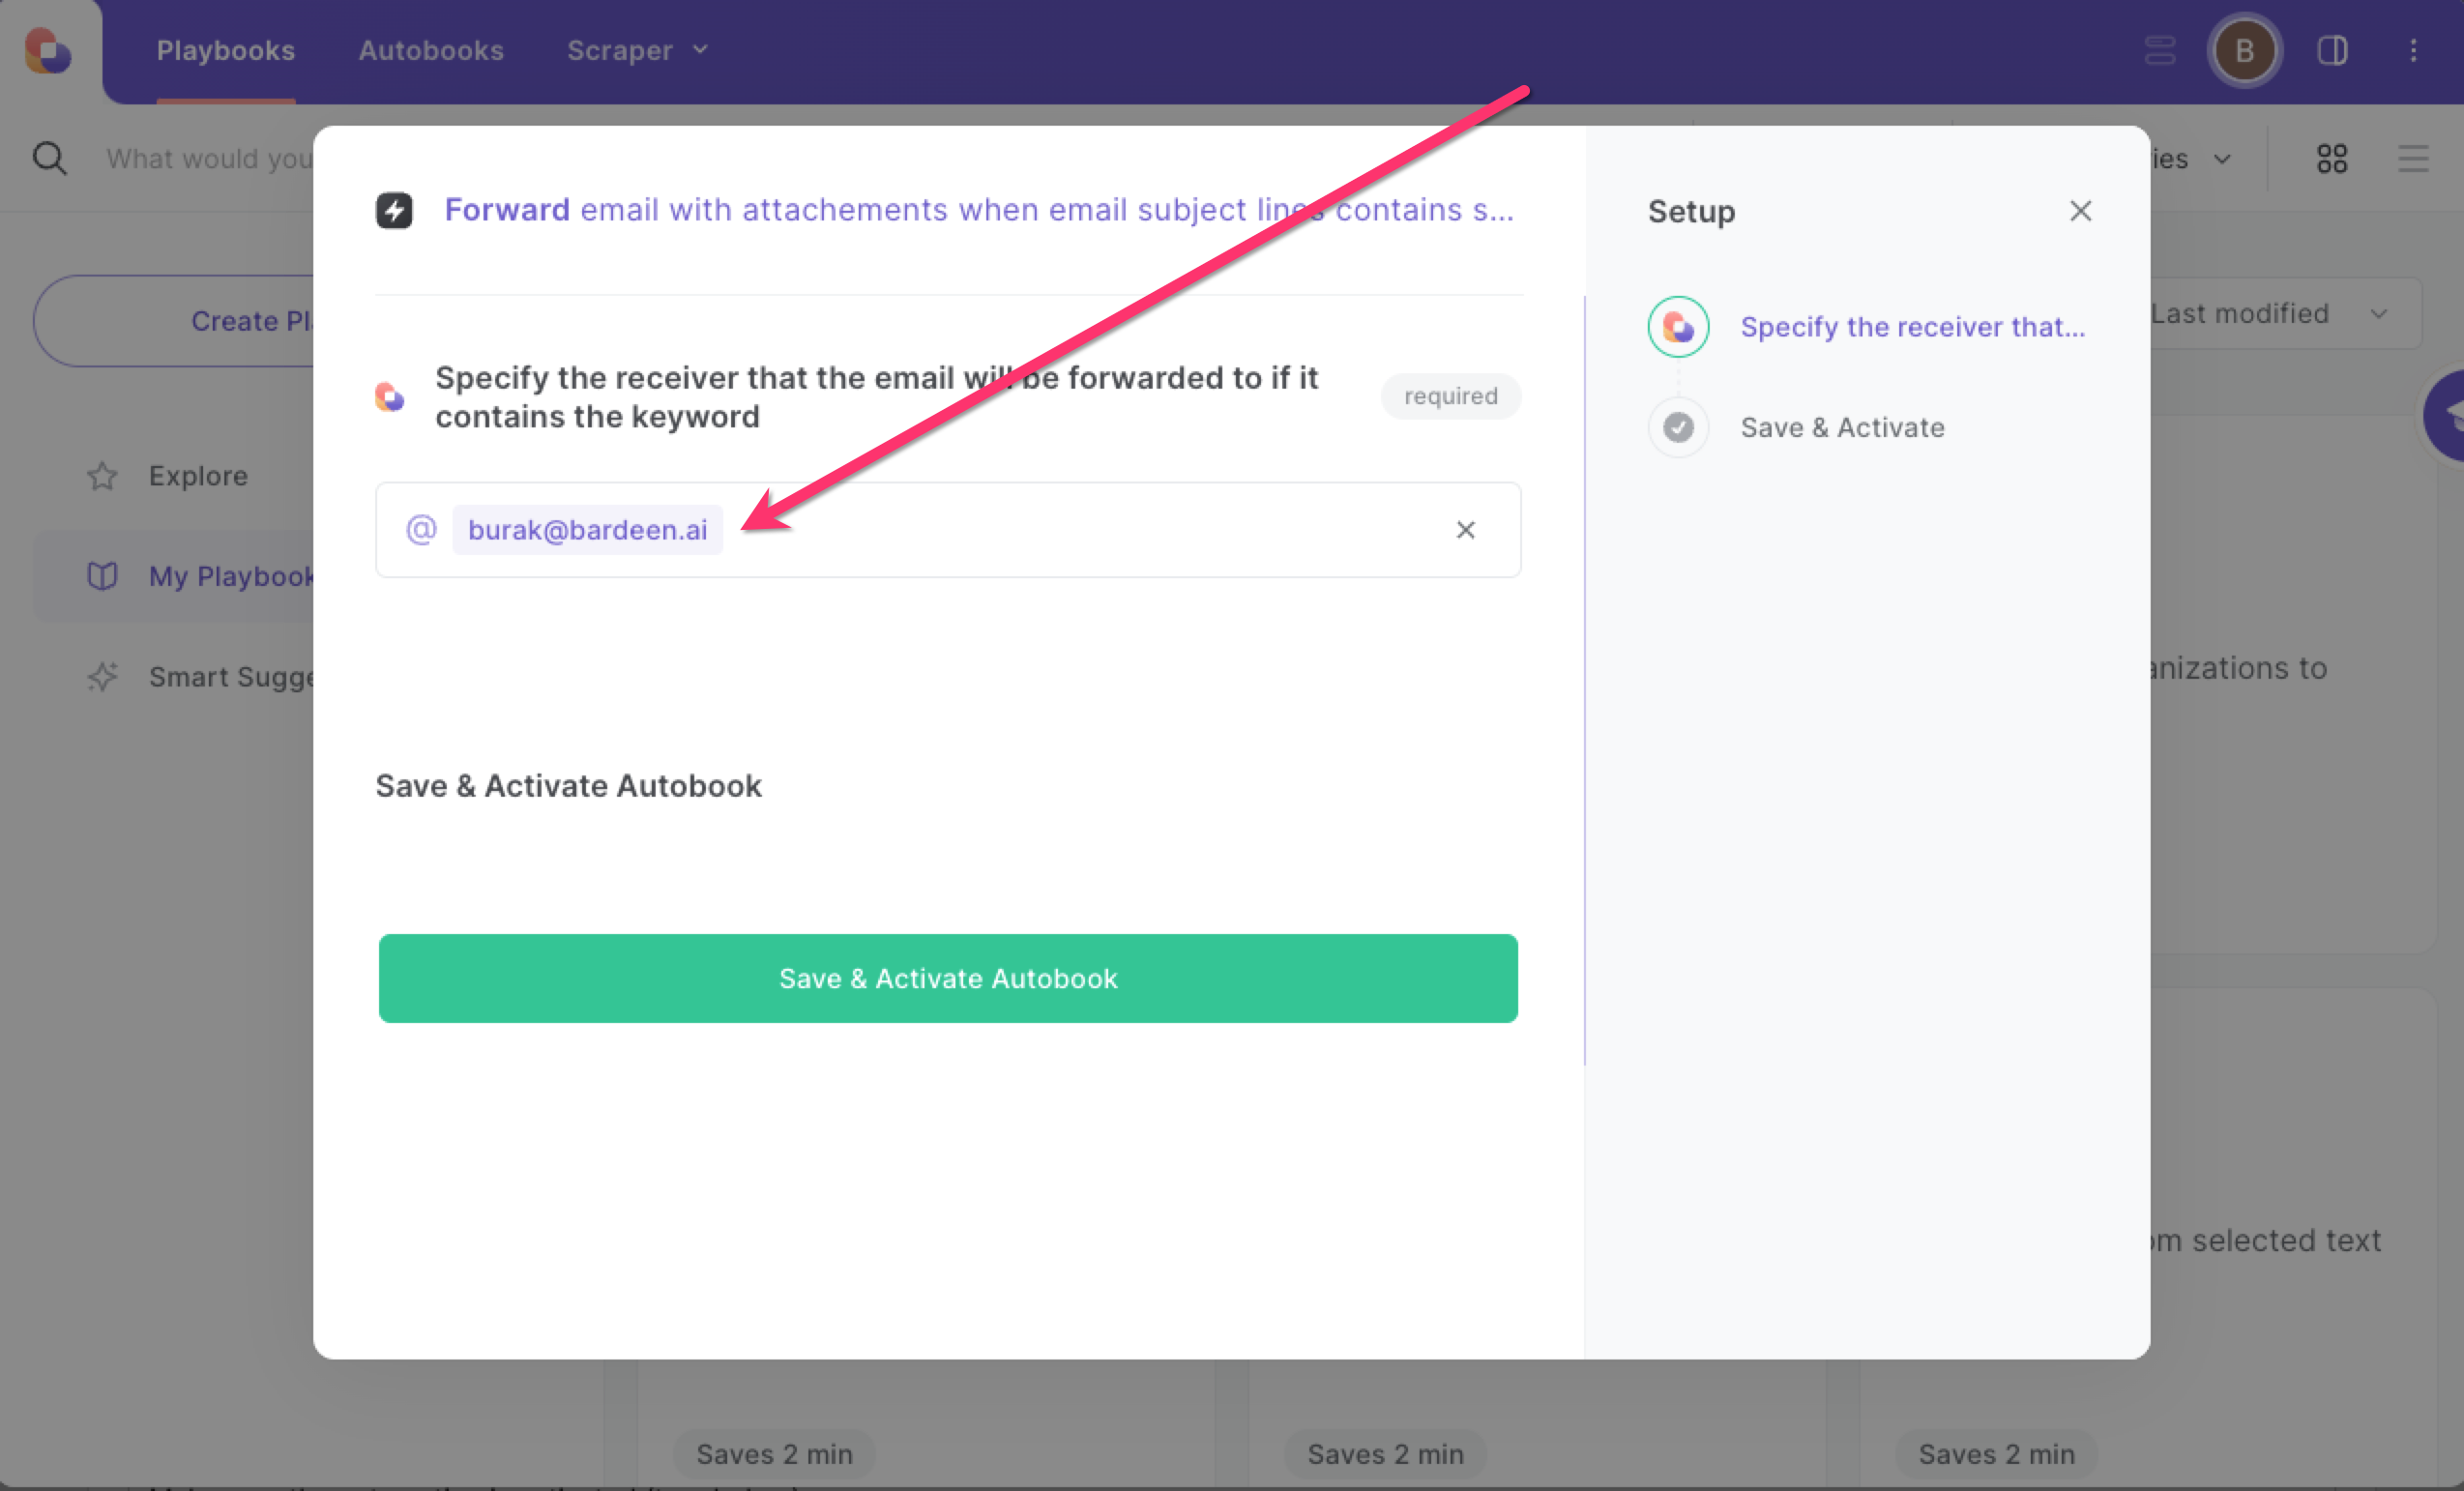Click the Forward email autobook title link
This screenshot has height=1491, width=2464.
[x=979, y=210]
